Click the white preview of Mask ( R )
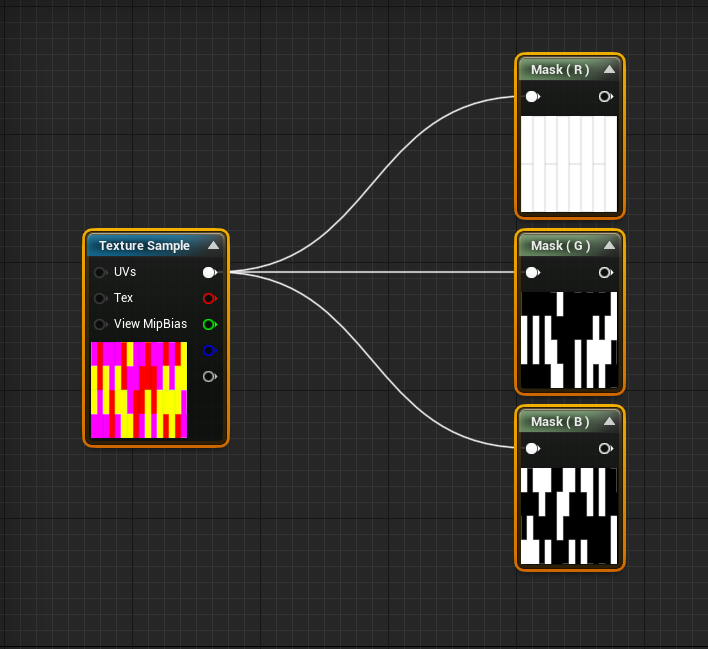The image size is (708, 649). 569,164
